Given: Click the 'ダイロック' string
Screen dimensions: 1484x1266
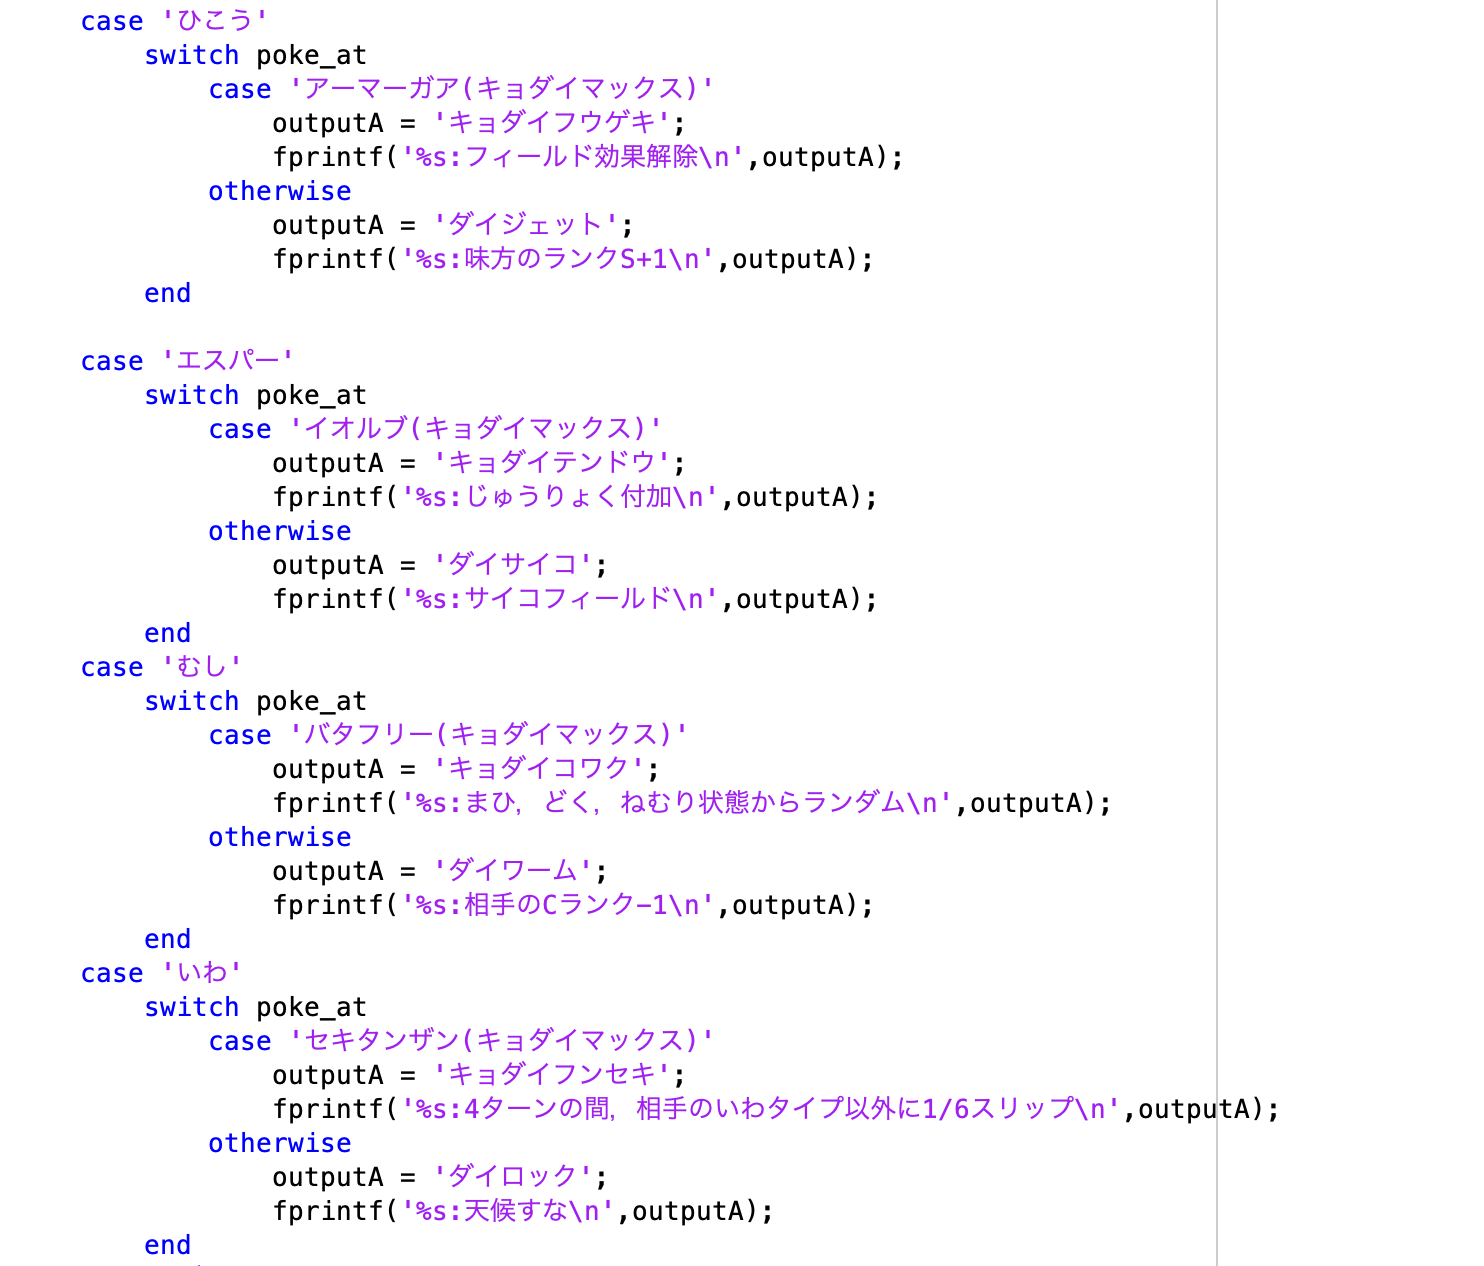Looking at the screenshot, I should tap(513, 1177).
